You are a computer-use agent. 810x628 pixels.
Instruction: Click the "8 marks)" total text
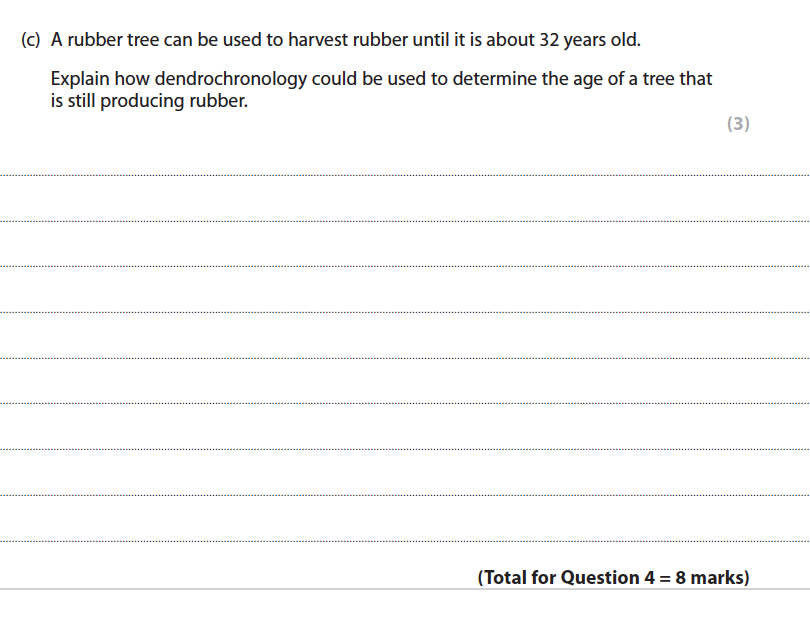(712, 577)
